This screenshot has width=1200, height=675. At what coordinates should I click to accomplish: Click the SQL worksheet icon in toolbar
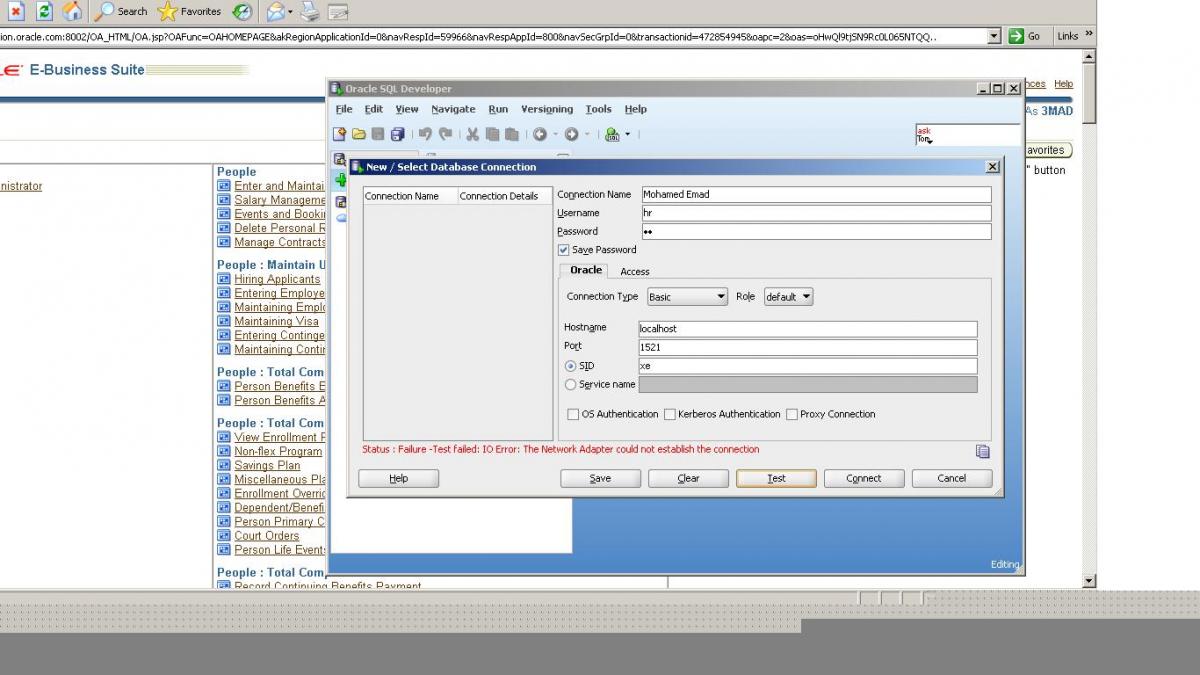pos(612,134)
